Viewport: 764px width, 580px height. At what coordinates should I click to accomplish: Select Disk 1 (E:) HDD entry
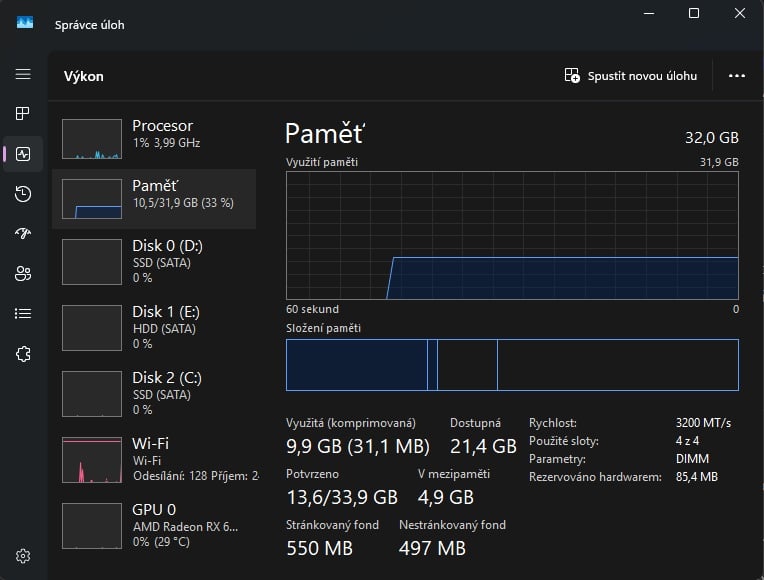(x=154, y=327)
